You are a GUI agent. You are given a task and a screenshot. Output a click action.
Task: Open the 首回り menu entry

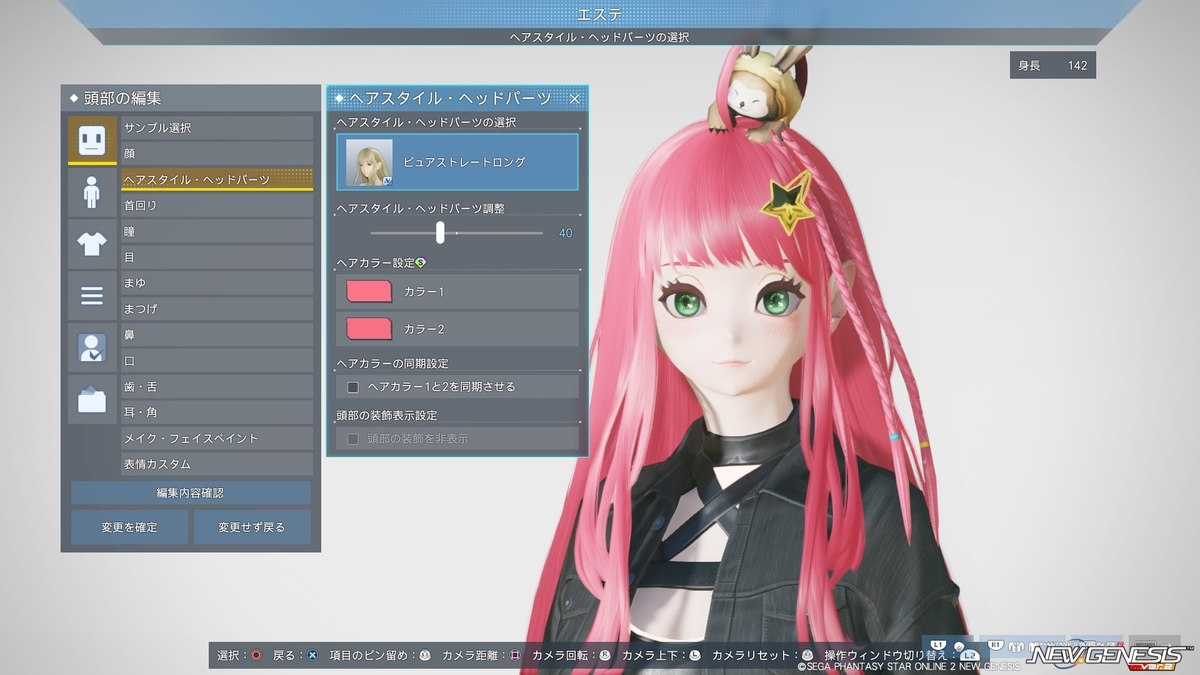coord(217,205)
